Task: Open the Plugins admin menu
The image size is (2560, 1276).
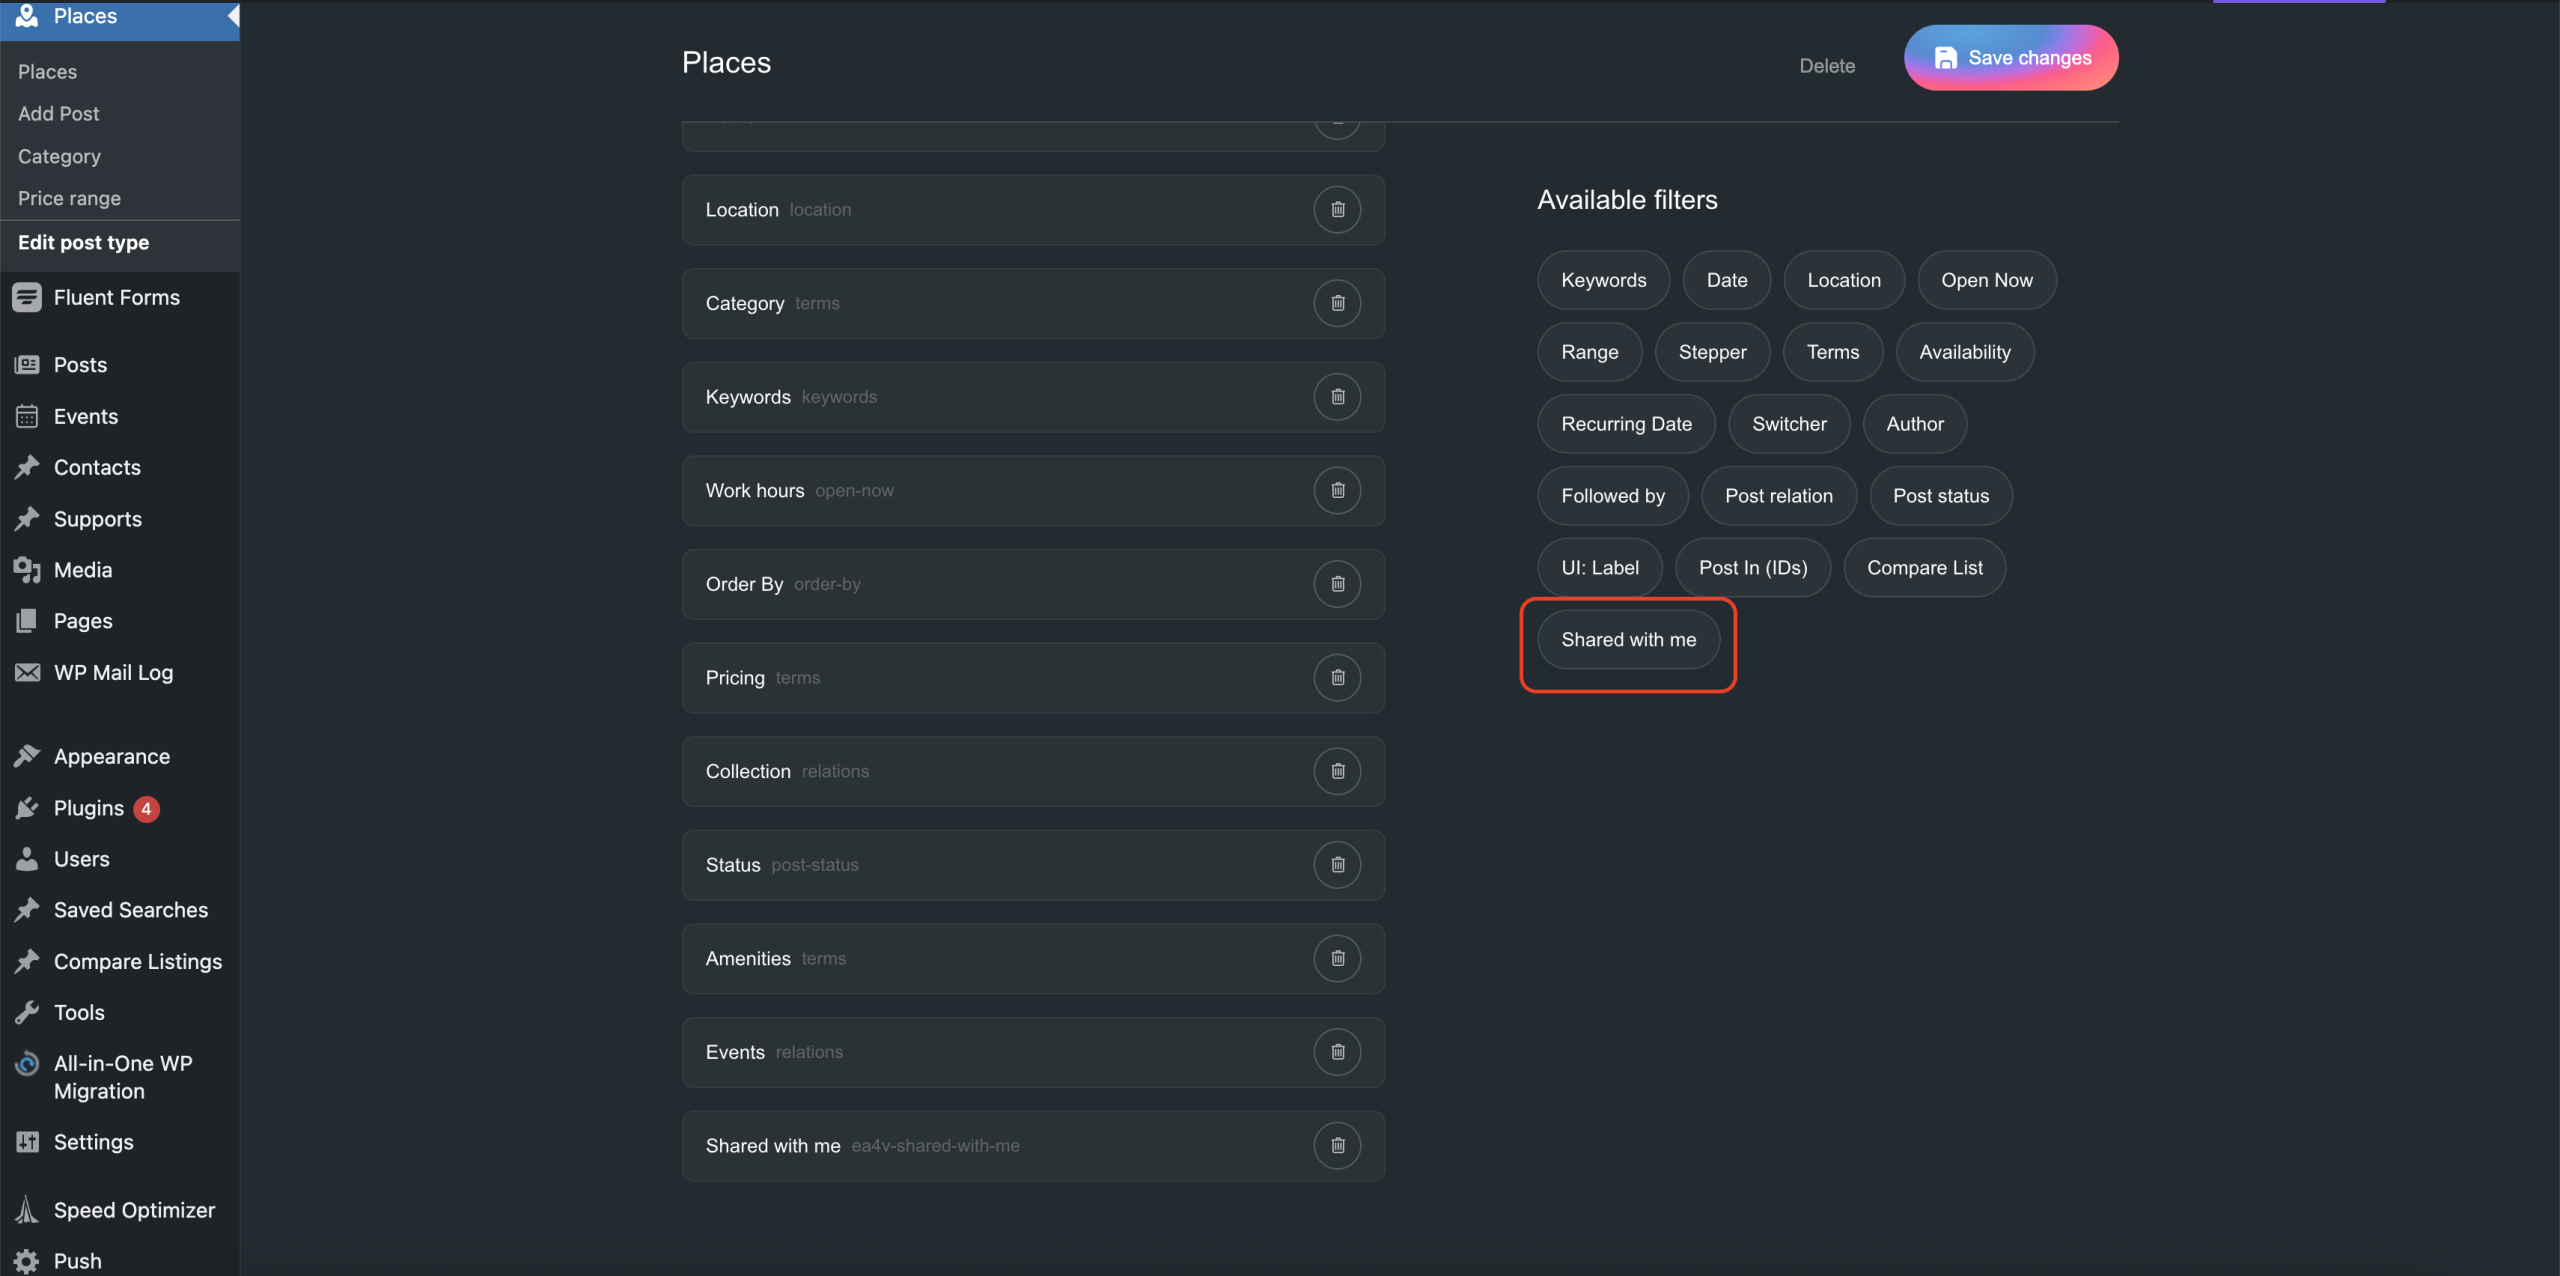Action: [x=89, y=808]
